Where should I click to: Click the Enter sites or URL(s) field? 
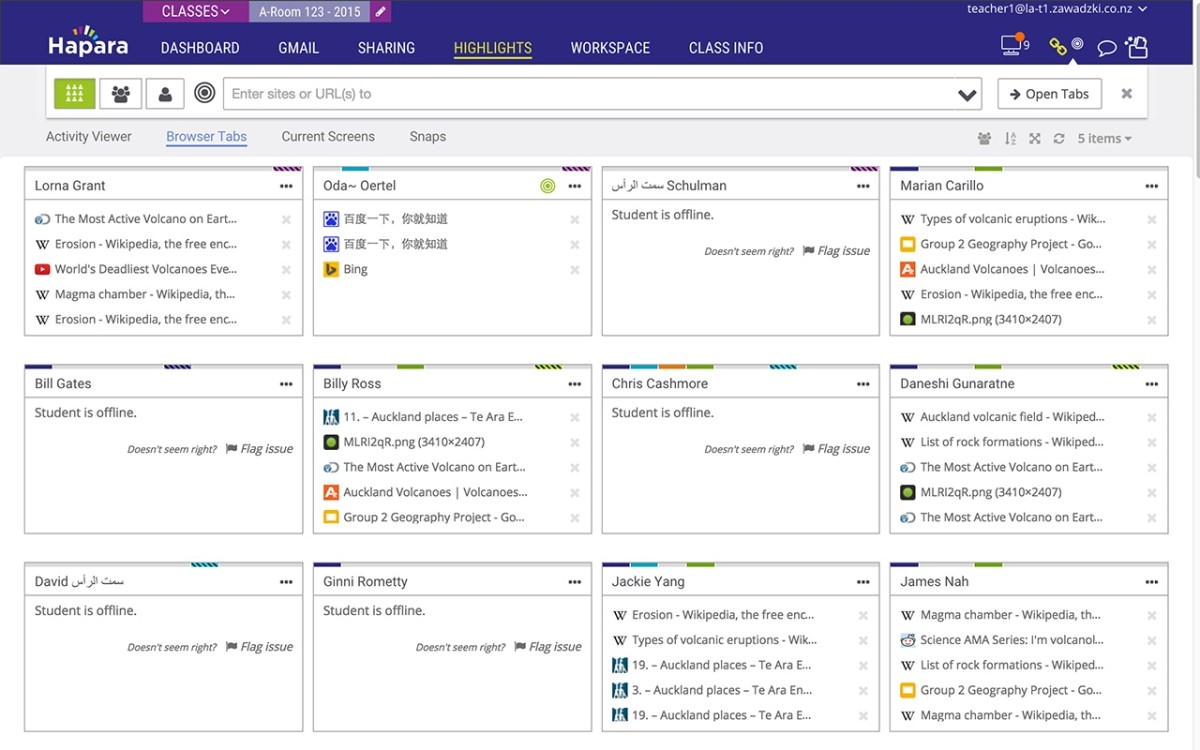(588, 94)
